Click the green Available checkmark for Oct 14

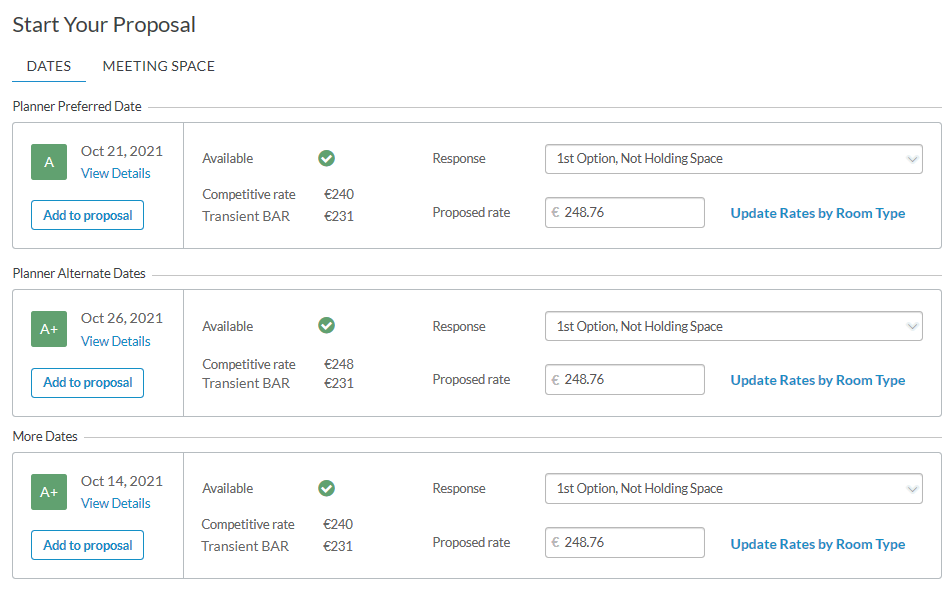[x=326, y=488]
